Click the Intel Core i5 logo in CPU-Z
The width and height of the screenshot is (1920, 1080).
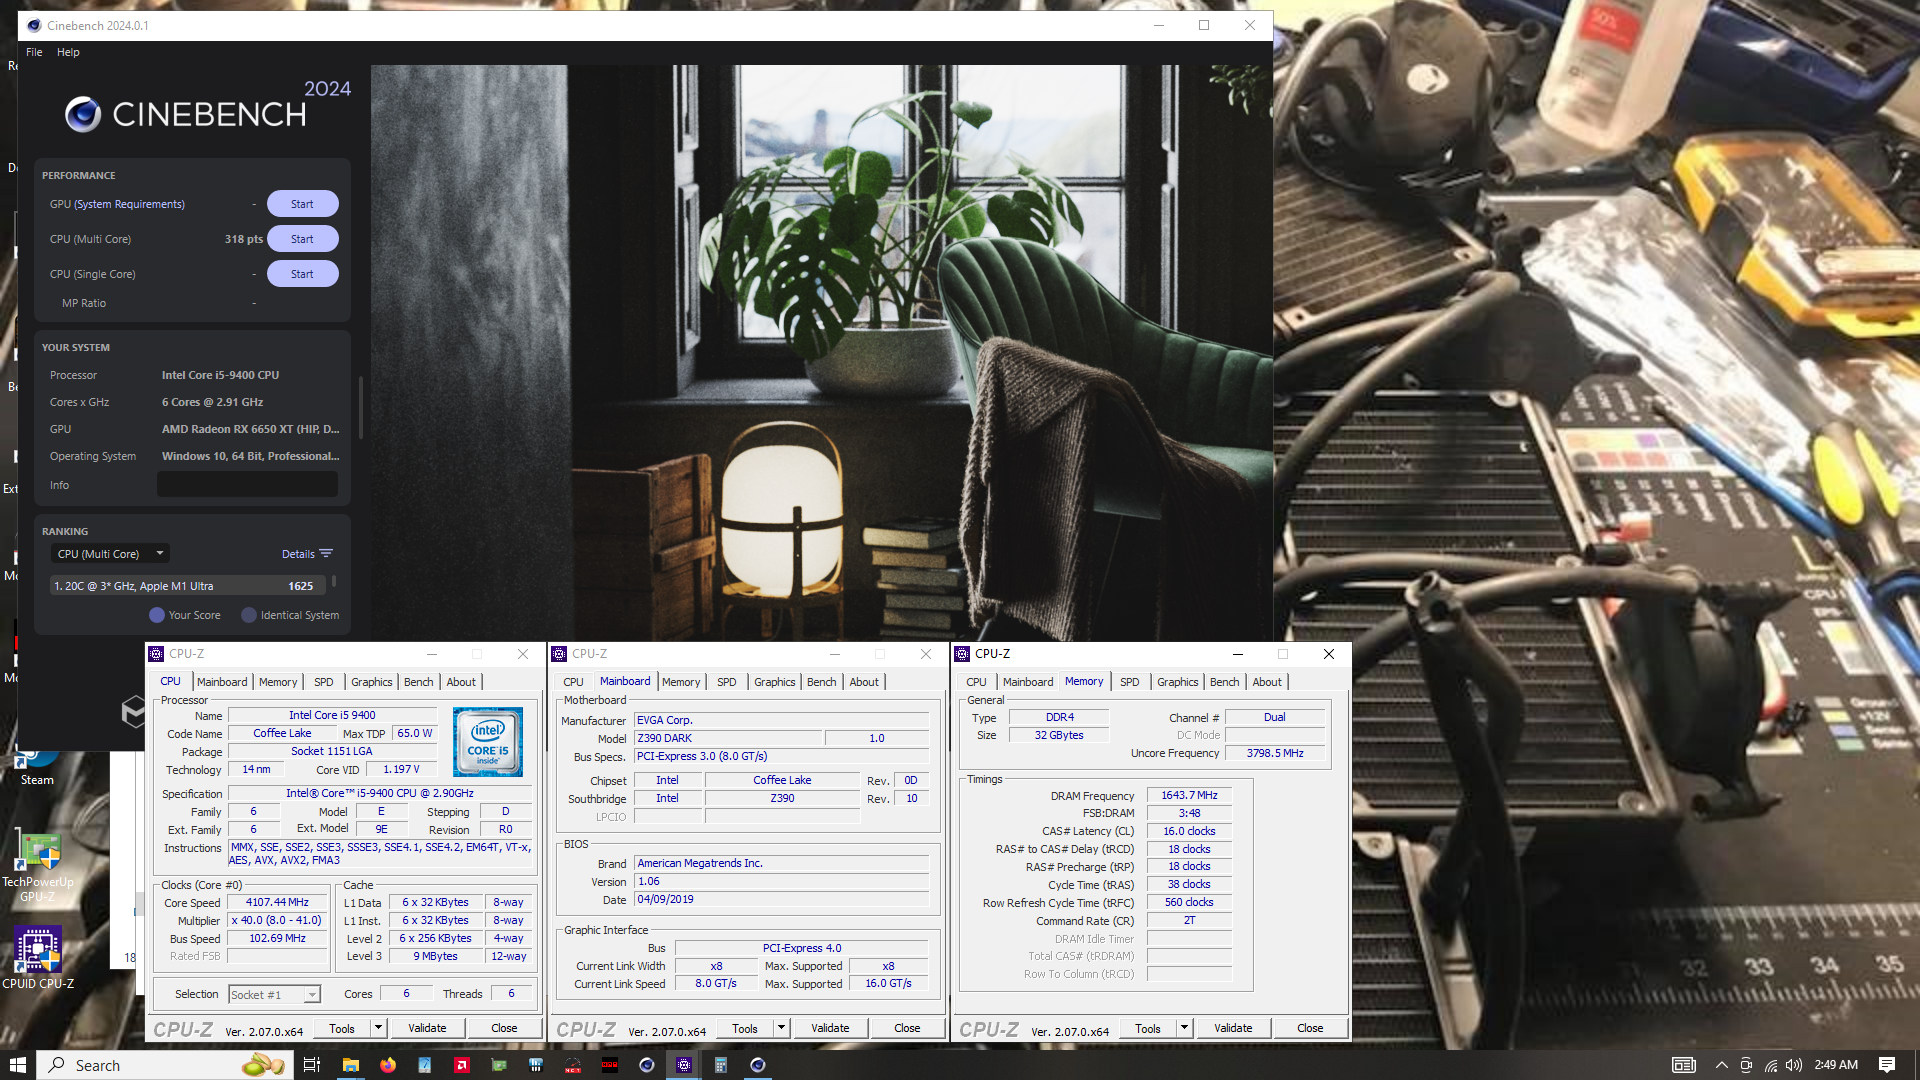click(488, 742)
